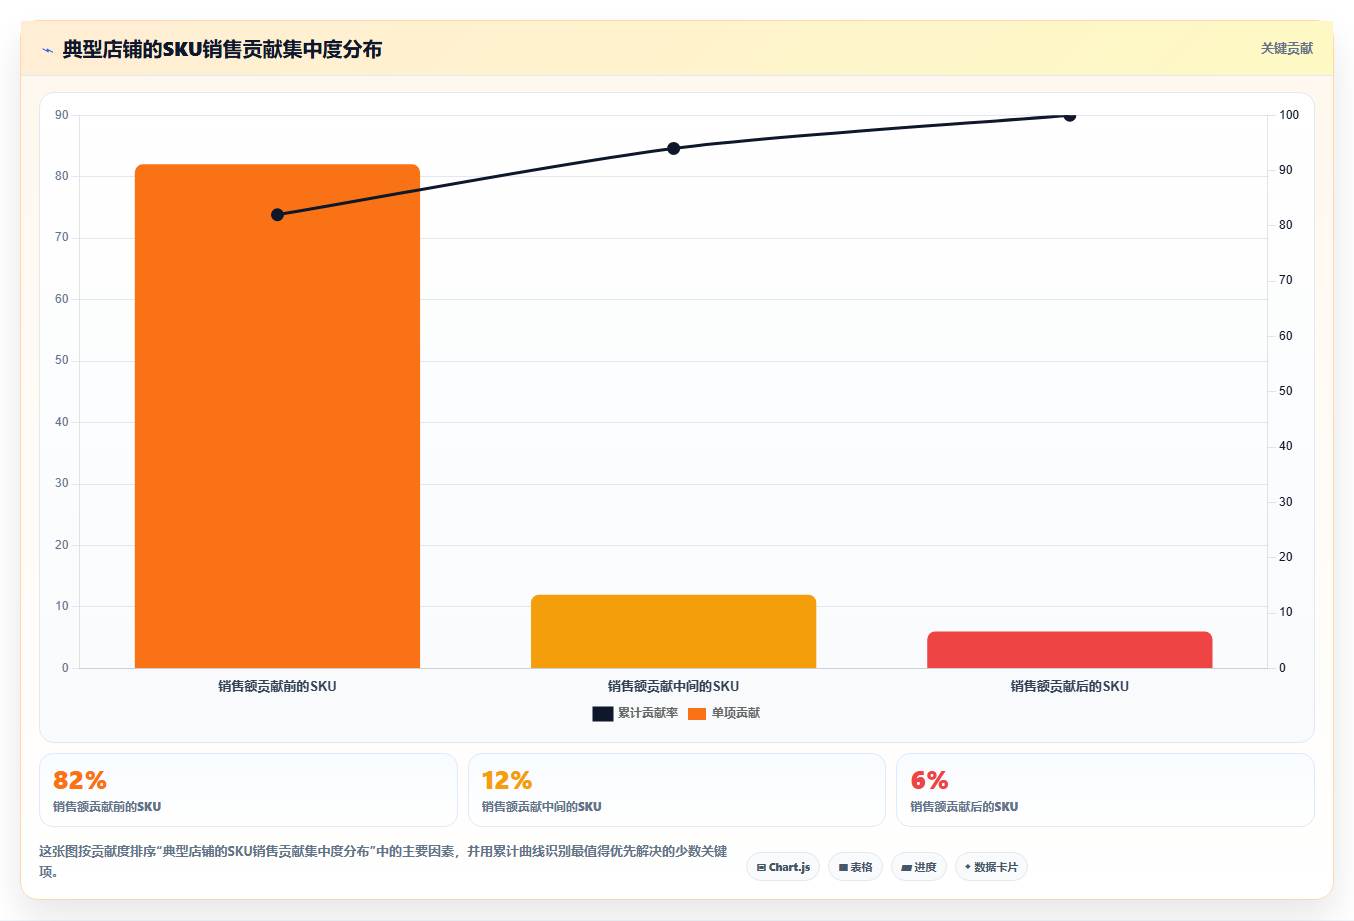
Task: Toggle the 单项贡献 legend item
Action: (724, 713)
